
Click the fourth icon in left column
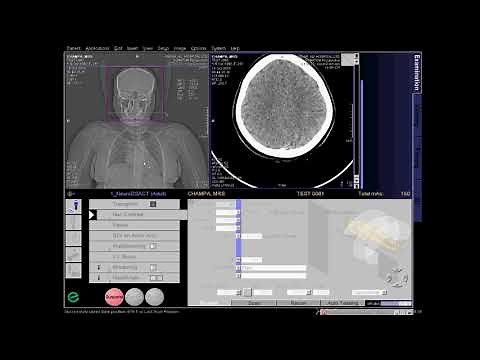pos(74,254)
